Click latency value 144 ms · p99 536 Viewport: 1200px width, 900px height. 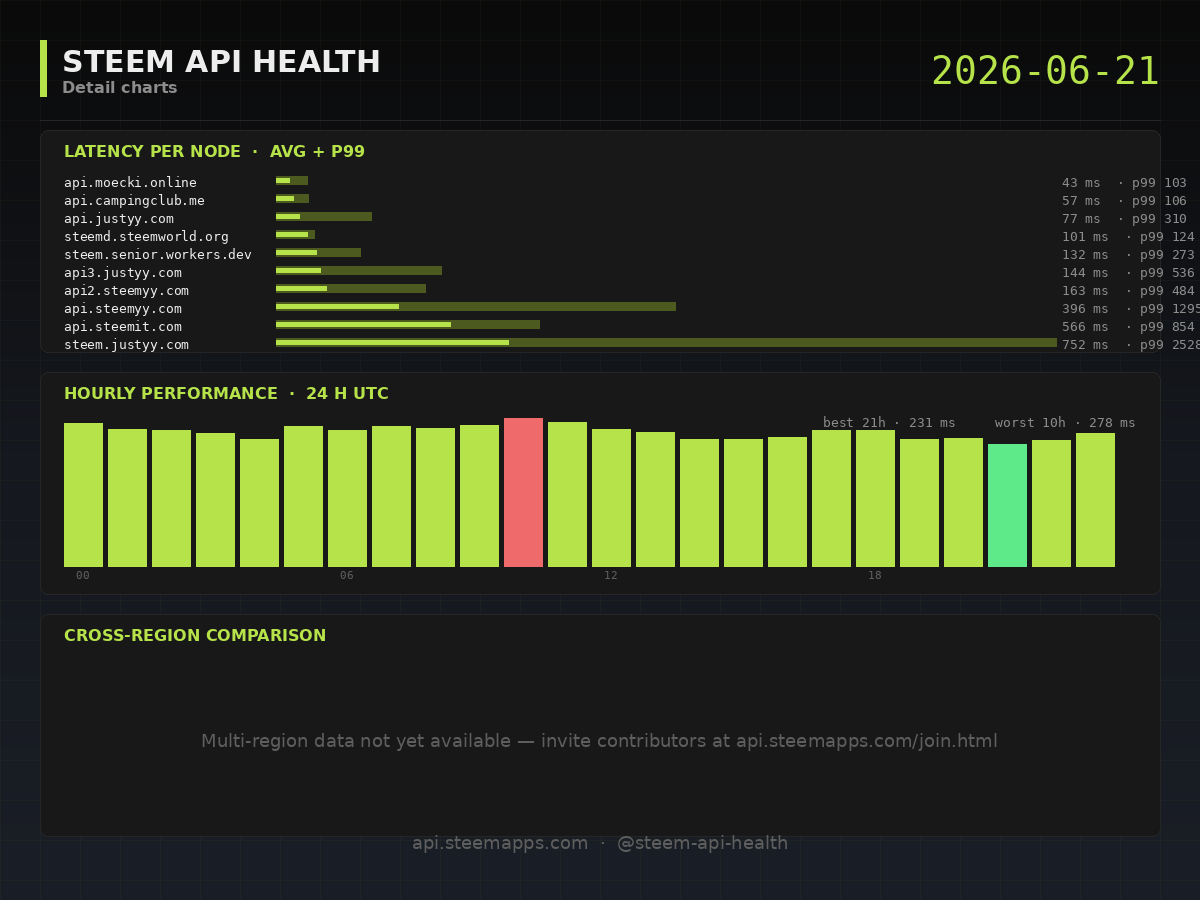(x=1128, y=273)
